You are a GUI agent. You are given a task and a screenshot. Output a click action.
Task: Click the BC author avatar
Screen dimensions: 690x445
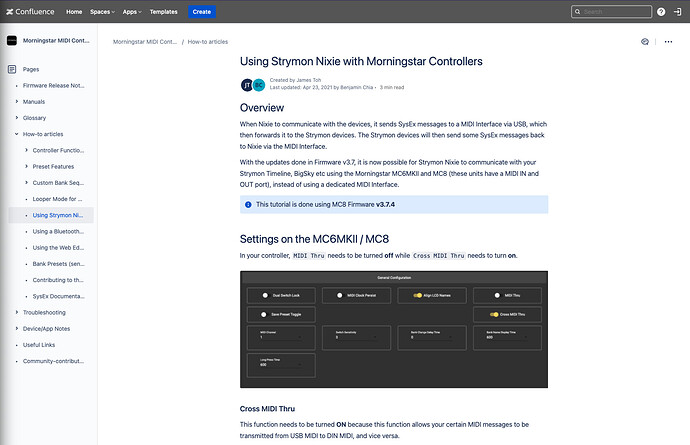tap(259, 85)
